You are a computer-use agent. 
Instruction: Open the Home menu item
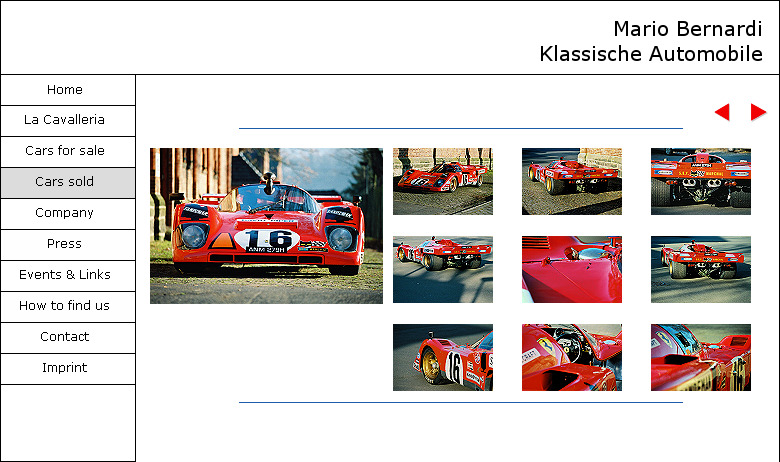pyautogui.click(x=68, y=90)
